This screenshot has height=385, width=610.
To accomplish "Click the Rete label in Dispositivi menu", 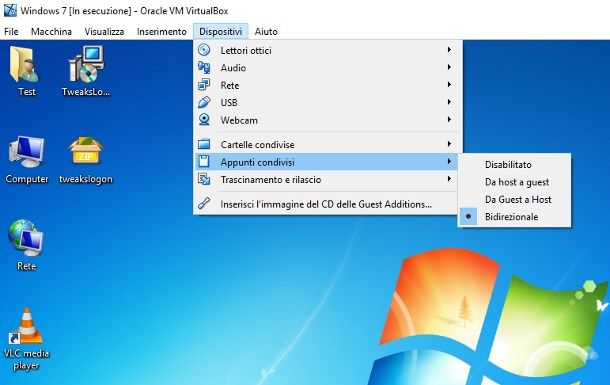I will tap(230, 85).
